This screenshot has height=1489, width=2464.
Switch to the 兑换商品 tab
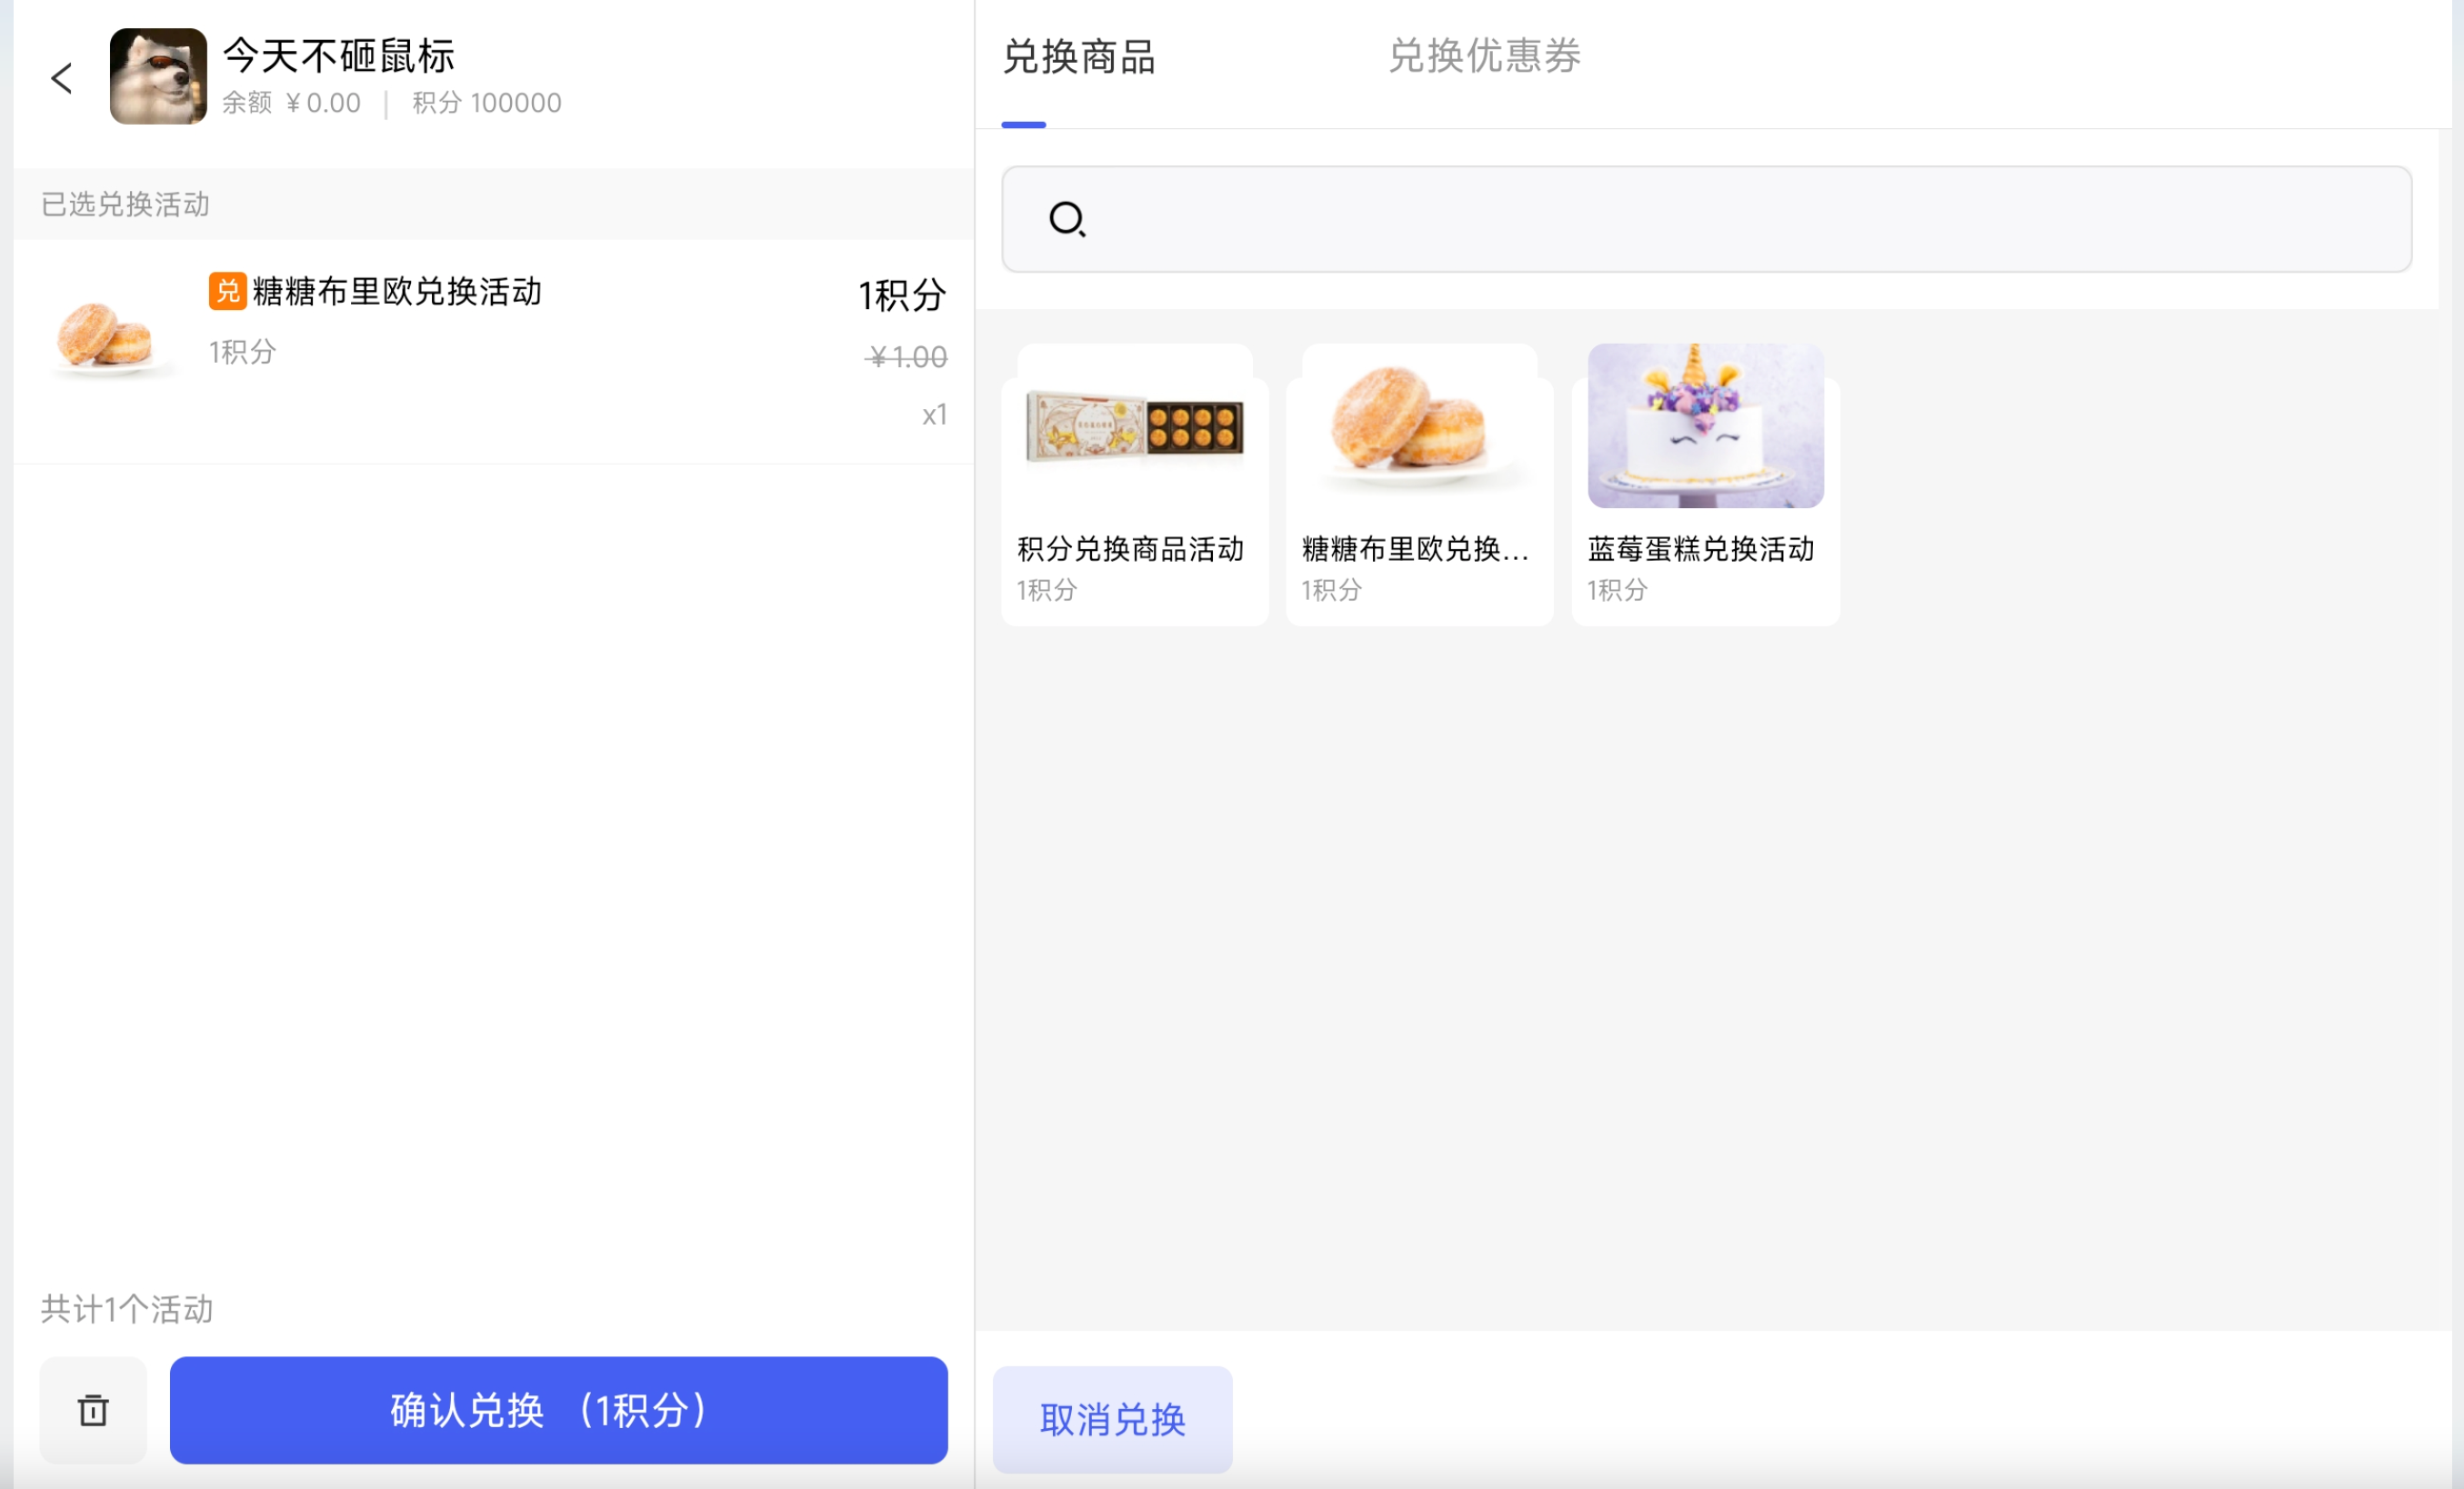(1079, 56)
